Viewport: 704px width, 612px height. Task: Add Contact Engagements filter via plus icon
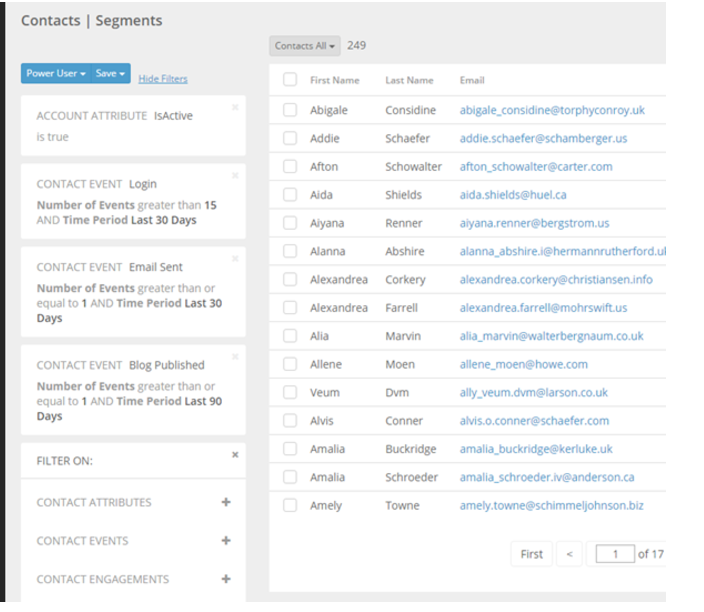[x=226, y=579]
